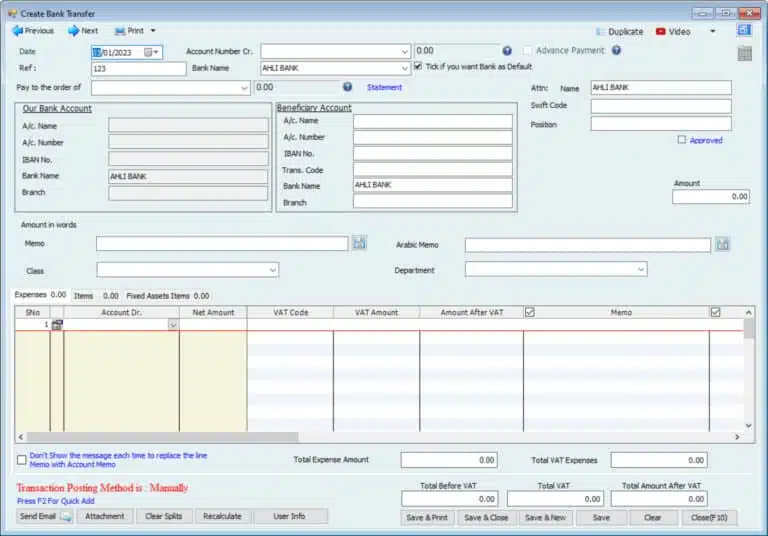Switch to the Items tab
This screenshot has width=768, height=536.
pos(83,296)
